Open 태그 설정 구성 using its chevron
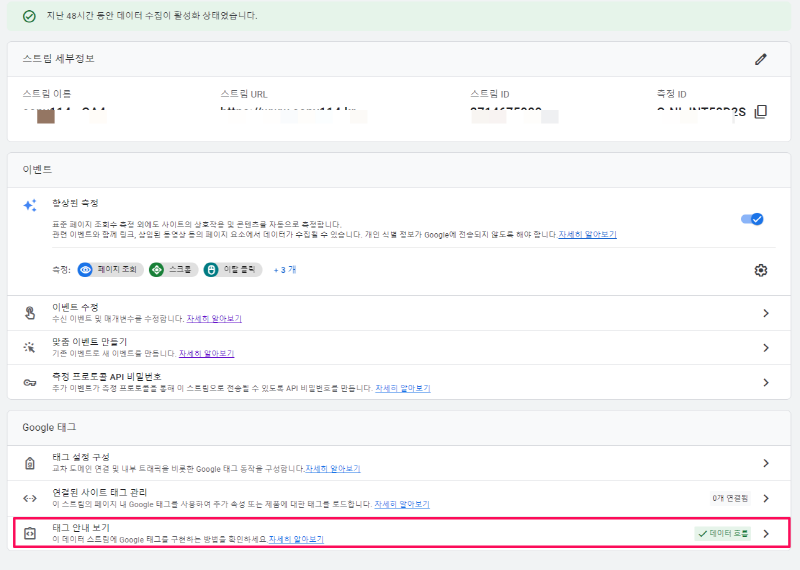This screenshot has height=570, width=800. click(766, 463)
